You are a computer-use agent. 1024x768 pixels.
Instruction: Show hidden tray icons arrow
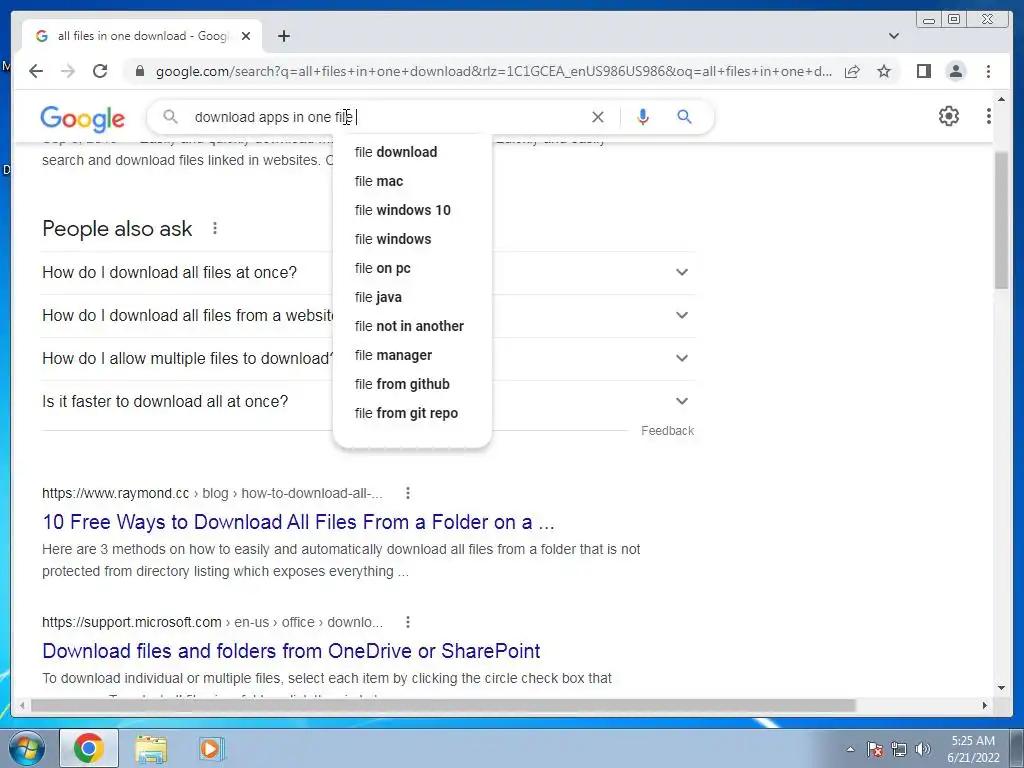coord(850,749)
